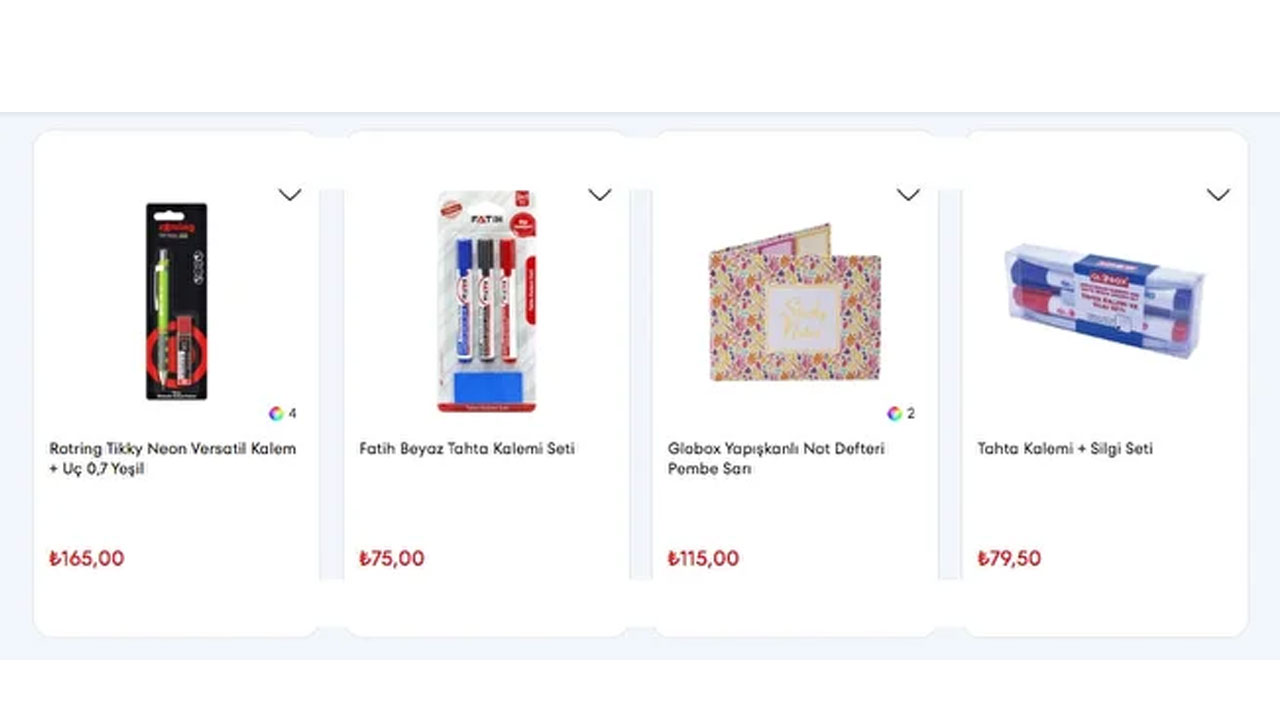Open Rotring Tikky Neon pencil product image
Image resolution: width=1280 pixels, height=720 pixels.
(x=176, y=301)
